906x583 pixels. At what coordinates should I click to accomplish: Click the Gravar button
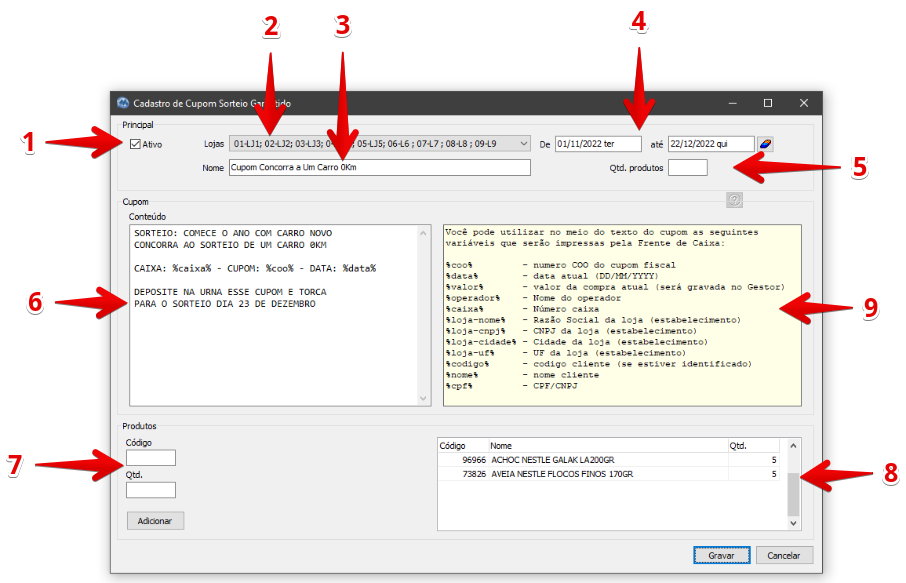point(722,555)
